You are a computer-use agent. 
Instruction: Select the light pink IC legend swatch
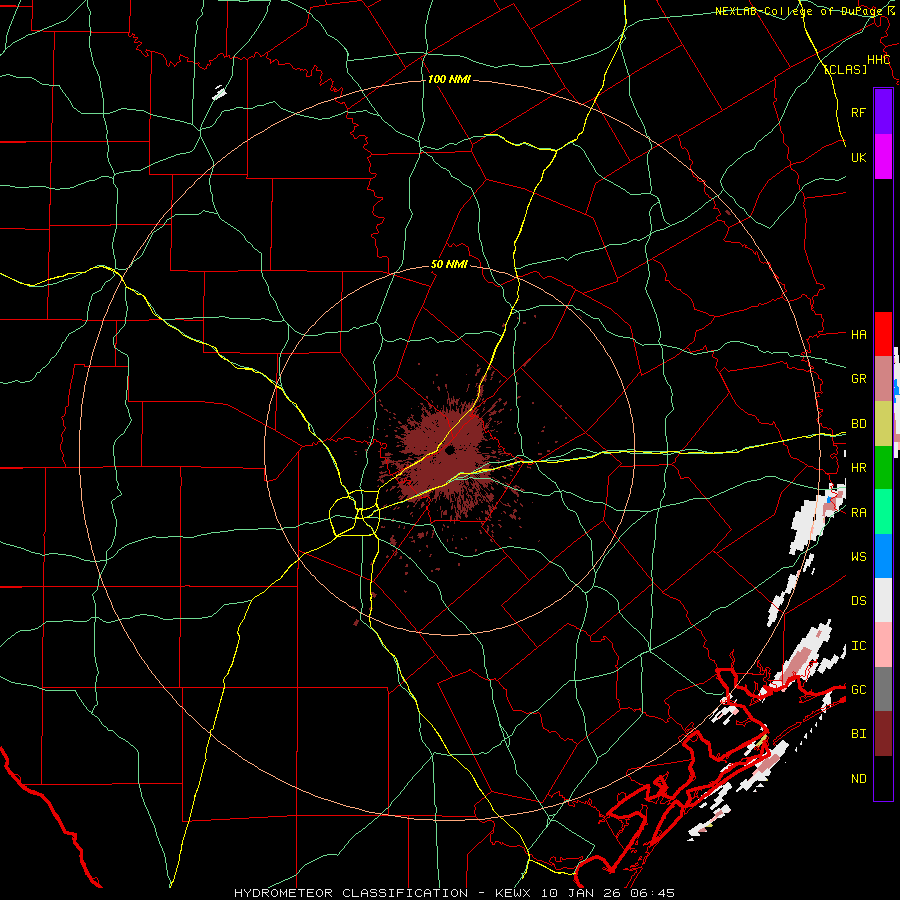(x=883, y=645)
